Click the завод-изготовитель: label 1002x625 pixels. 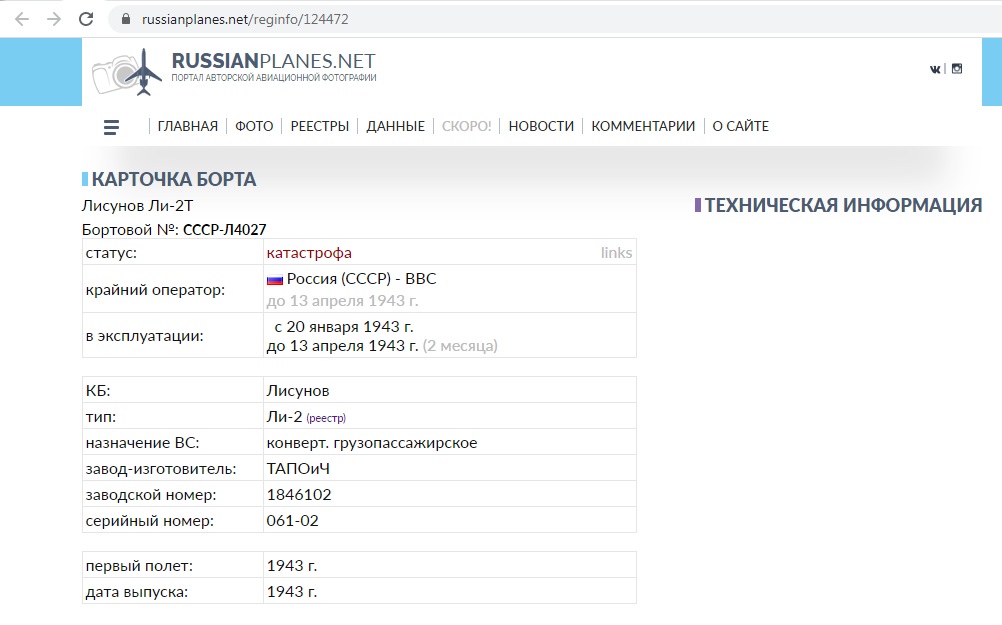pyautogui.click(x=161, y=469)
